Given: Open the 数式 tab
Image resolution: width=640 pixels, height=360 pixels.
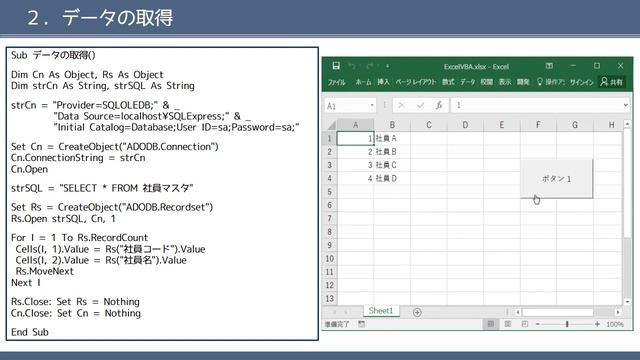Looking at the screenshot, I should pyautogui.click(x=448, y=82).
